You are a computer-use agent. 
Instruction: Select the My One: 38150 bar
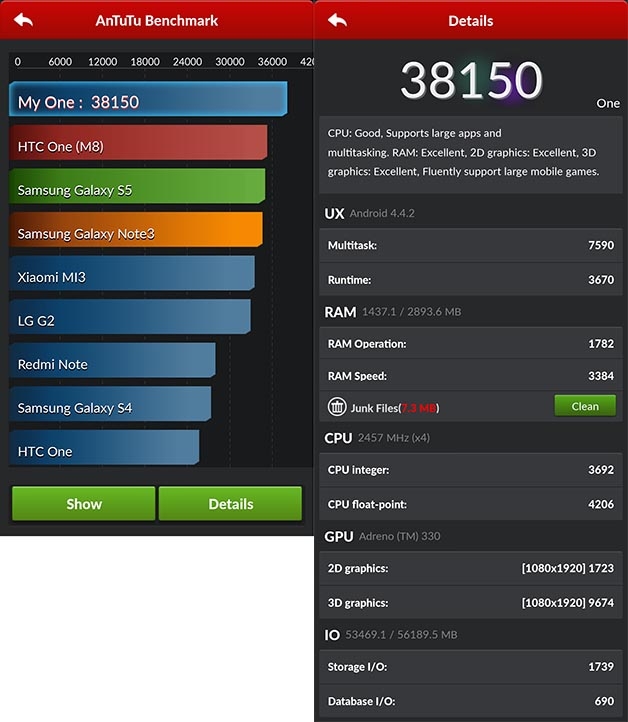pos(148,99)
